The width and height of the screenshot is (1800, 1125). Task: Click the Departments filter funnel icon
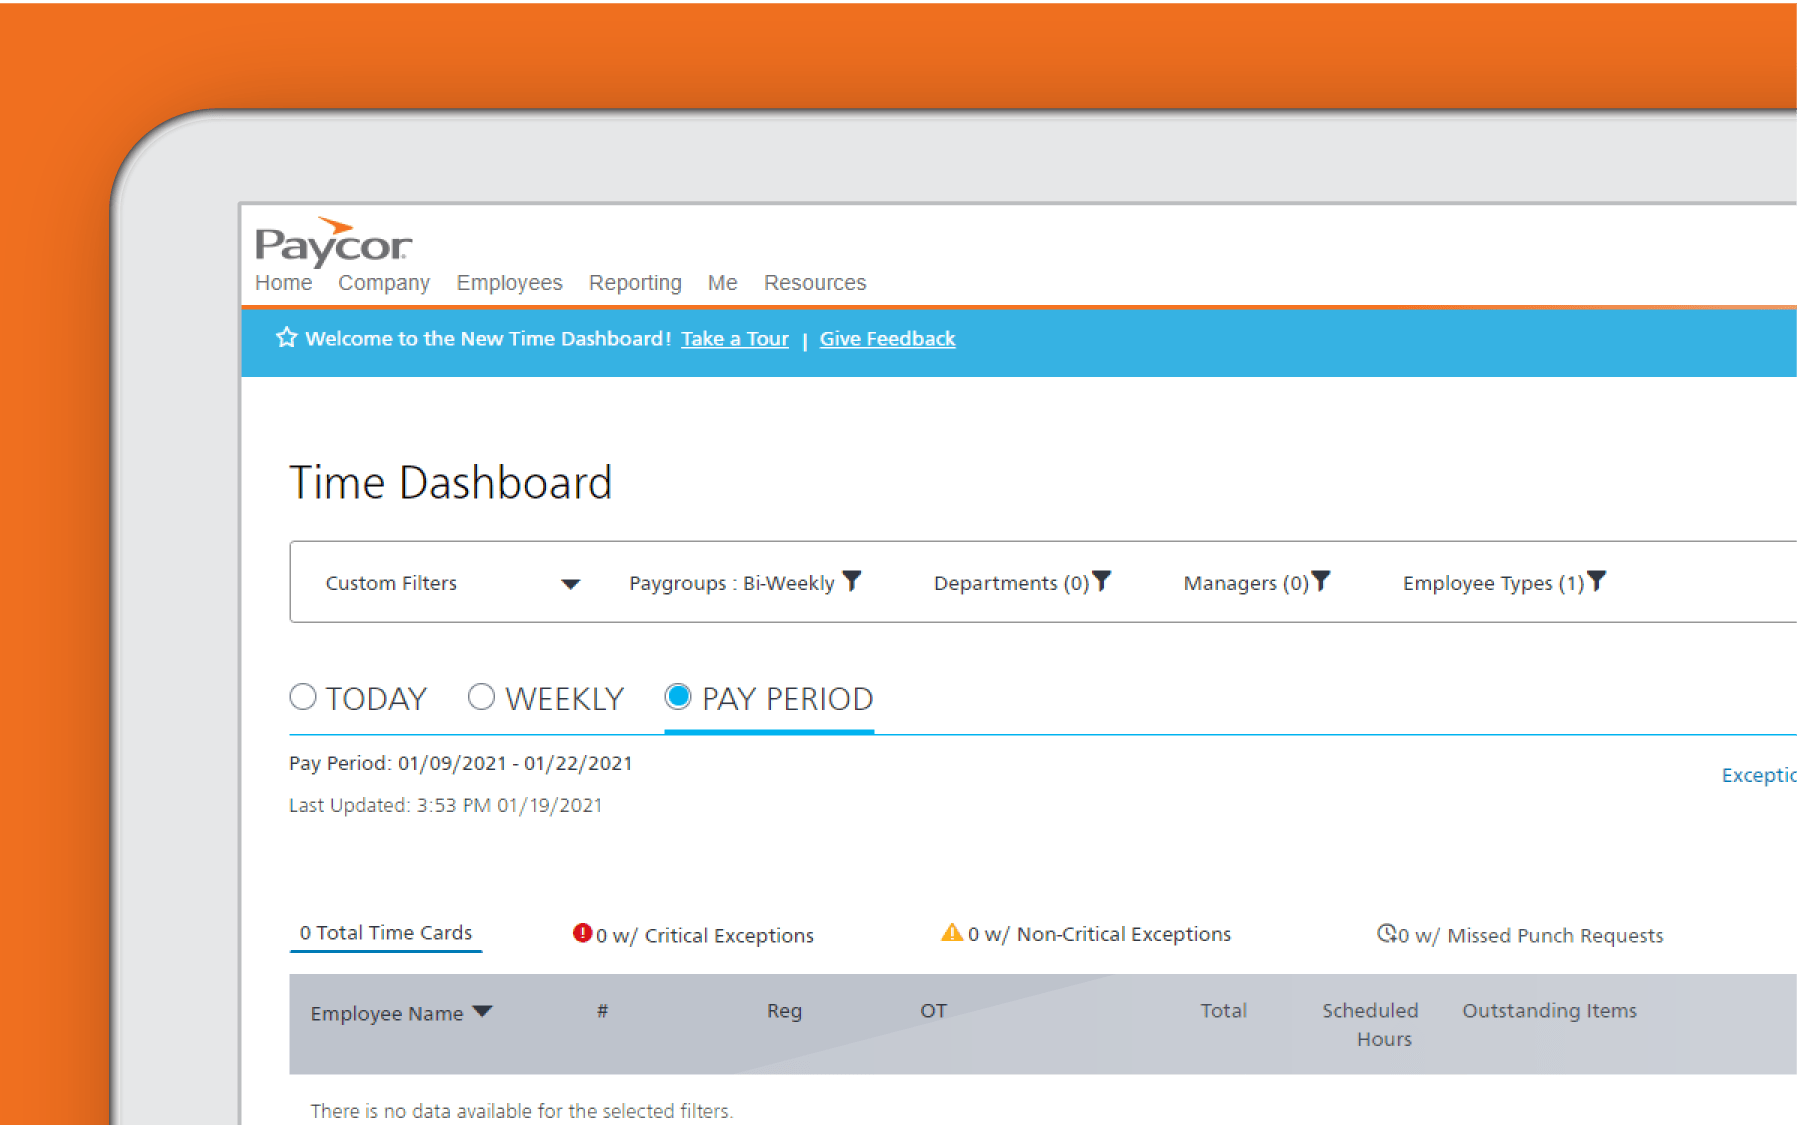[1102, 581]
